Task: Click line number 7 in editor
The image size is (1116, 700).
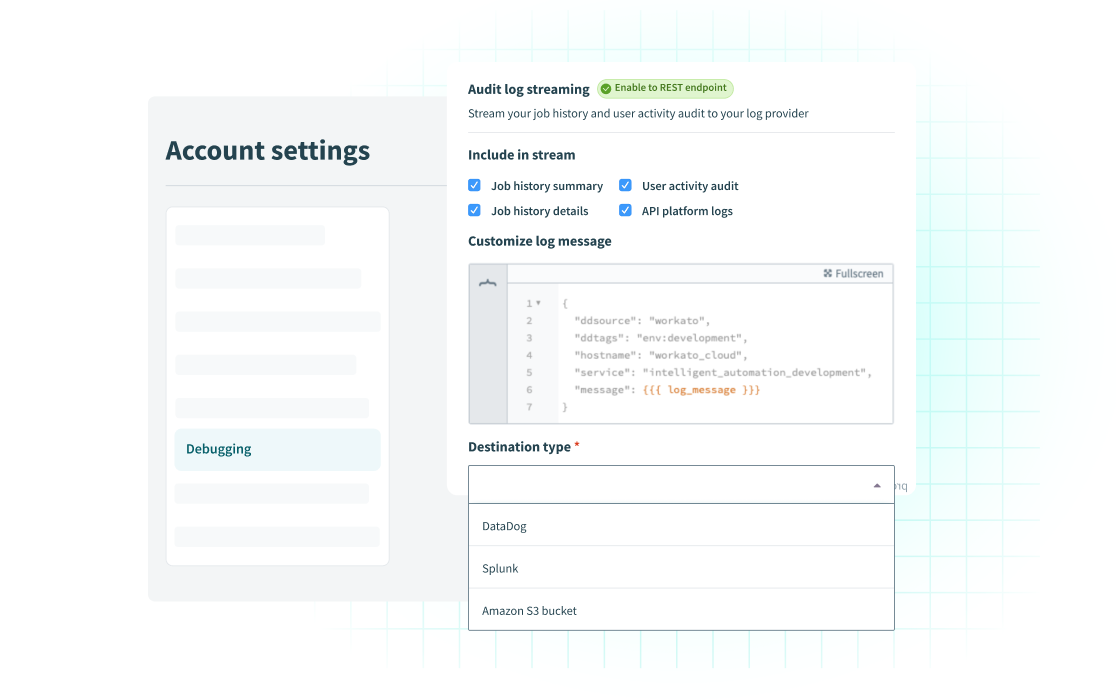Action: point(529,407)
